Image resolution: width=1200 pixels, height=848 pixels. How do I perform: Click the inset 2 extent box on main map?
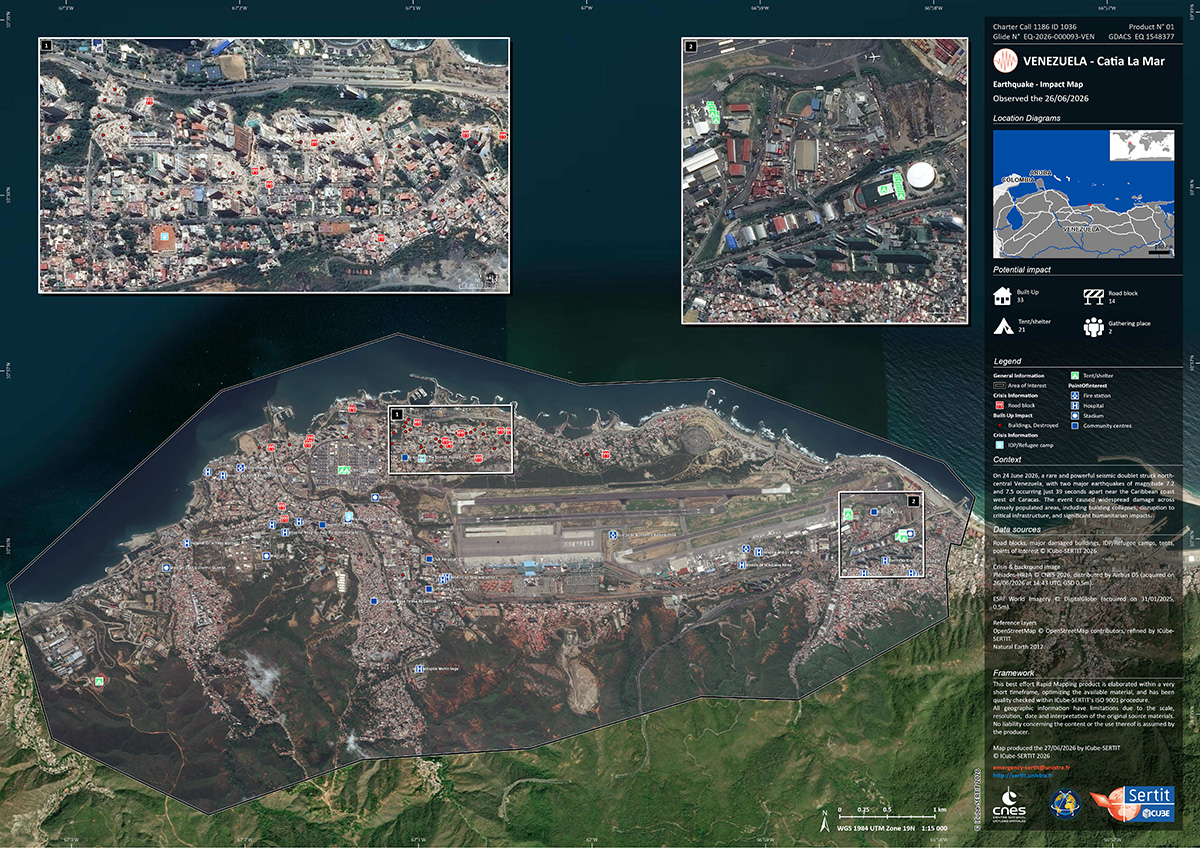[x=881, y=534]
